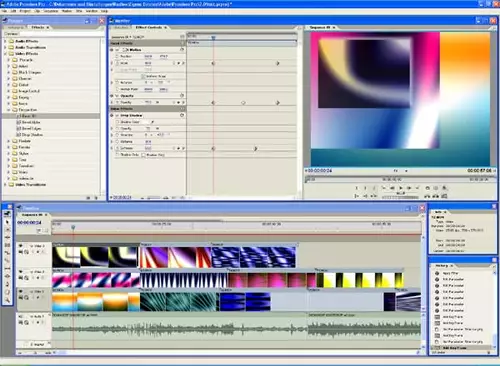Viewport: 500px width, 366px height.
Task: Click the Shadow Color swatch
Action: pyautogui.click(x=146, y=122)
